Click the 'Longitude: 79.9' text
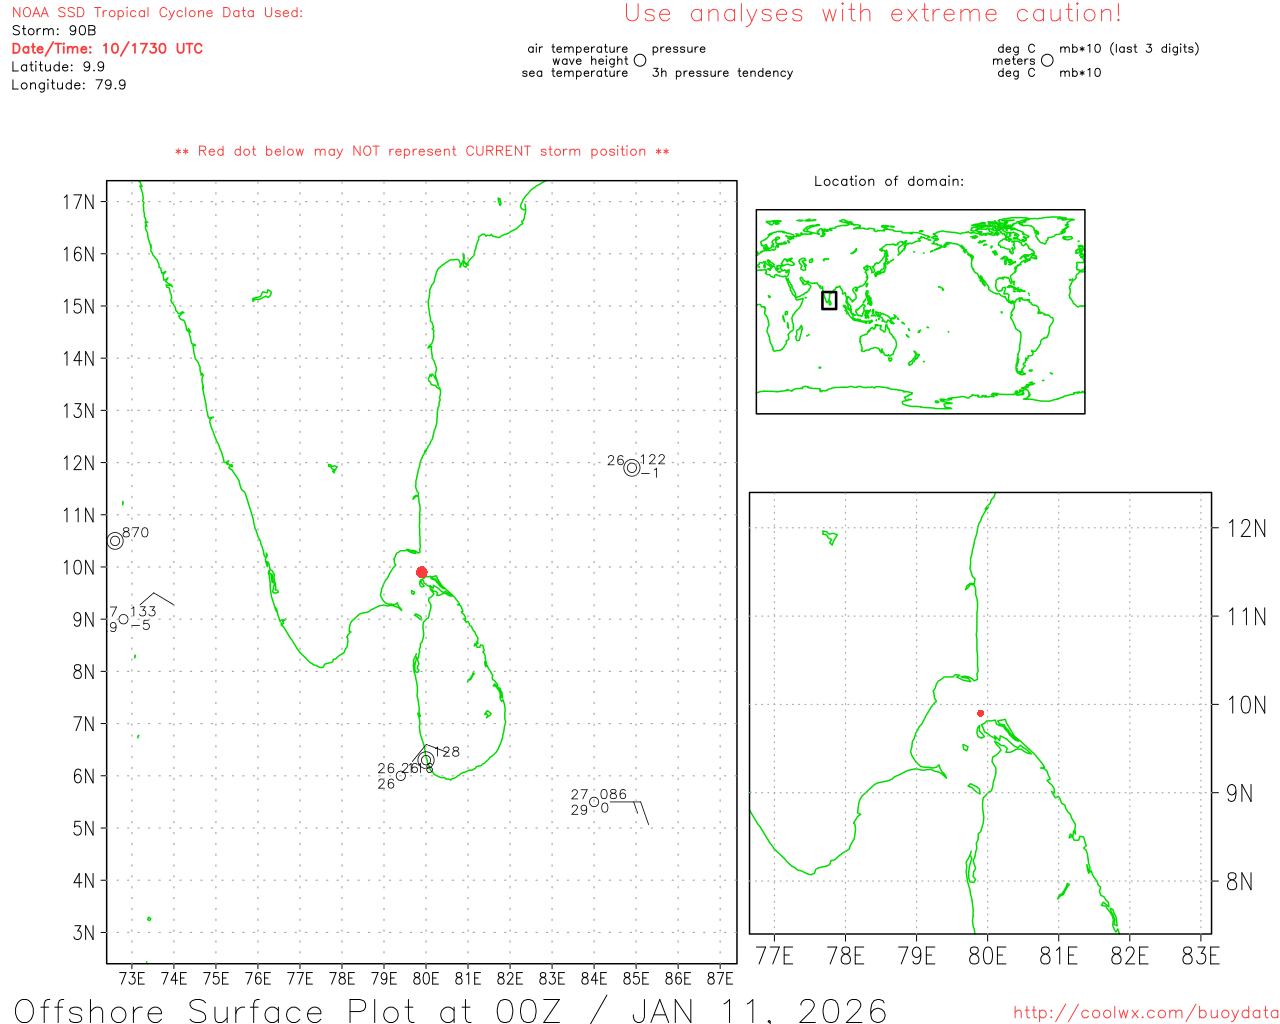The width and height of the screenshot is (1280, 1024). [x=69, y=85]
